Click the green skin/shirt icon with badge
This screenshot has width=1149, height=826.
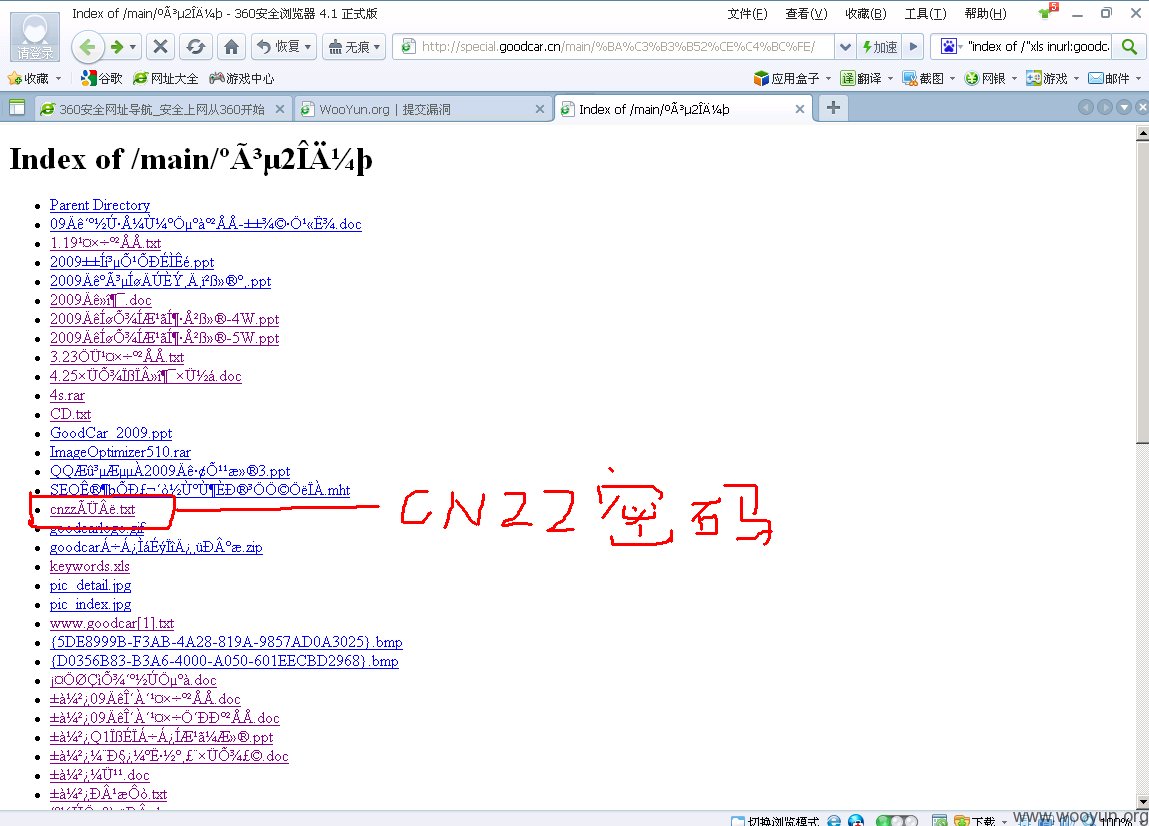coord(1047,11)
